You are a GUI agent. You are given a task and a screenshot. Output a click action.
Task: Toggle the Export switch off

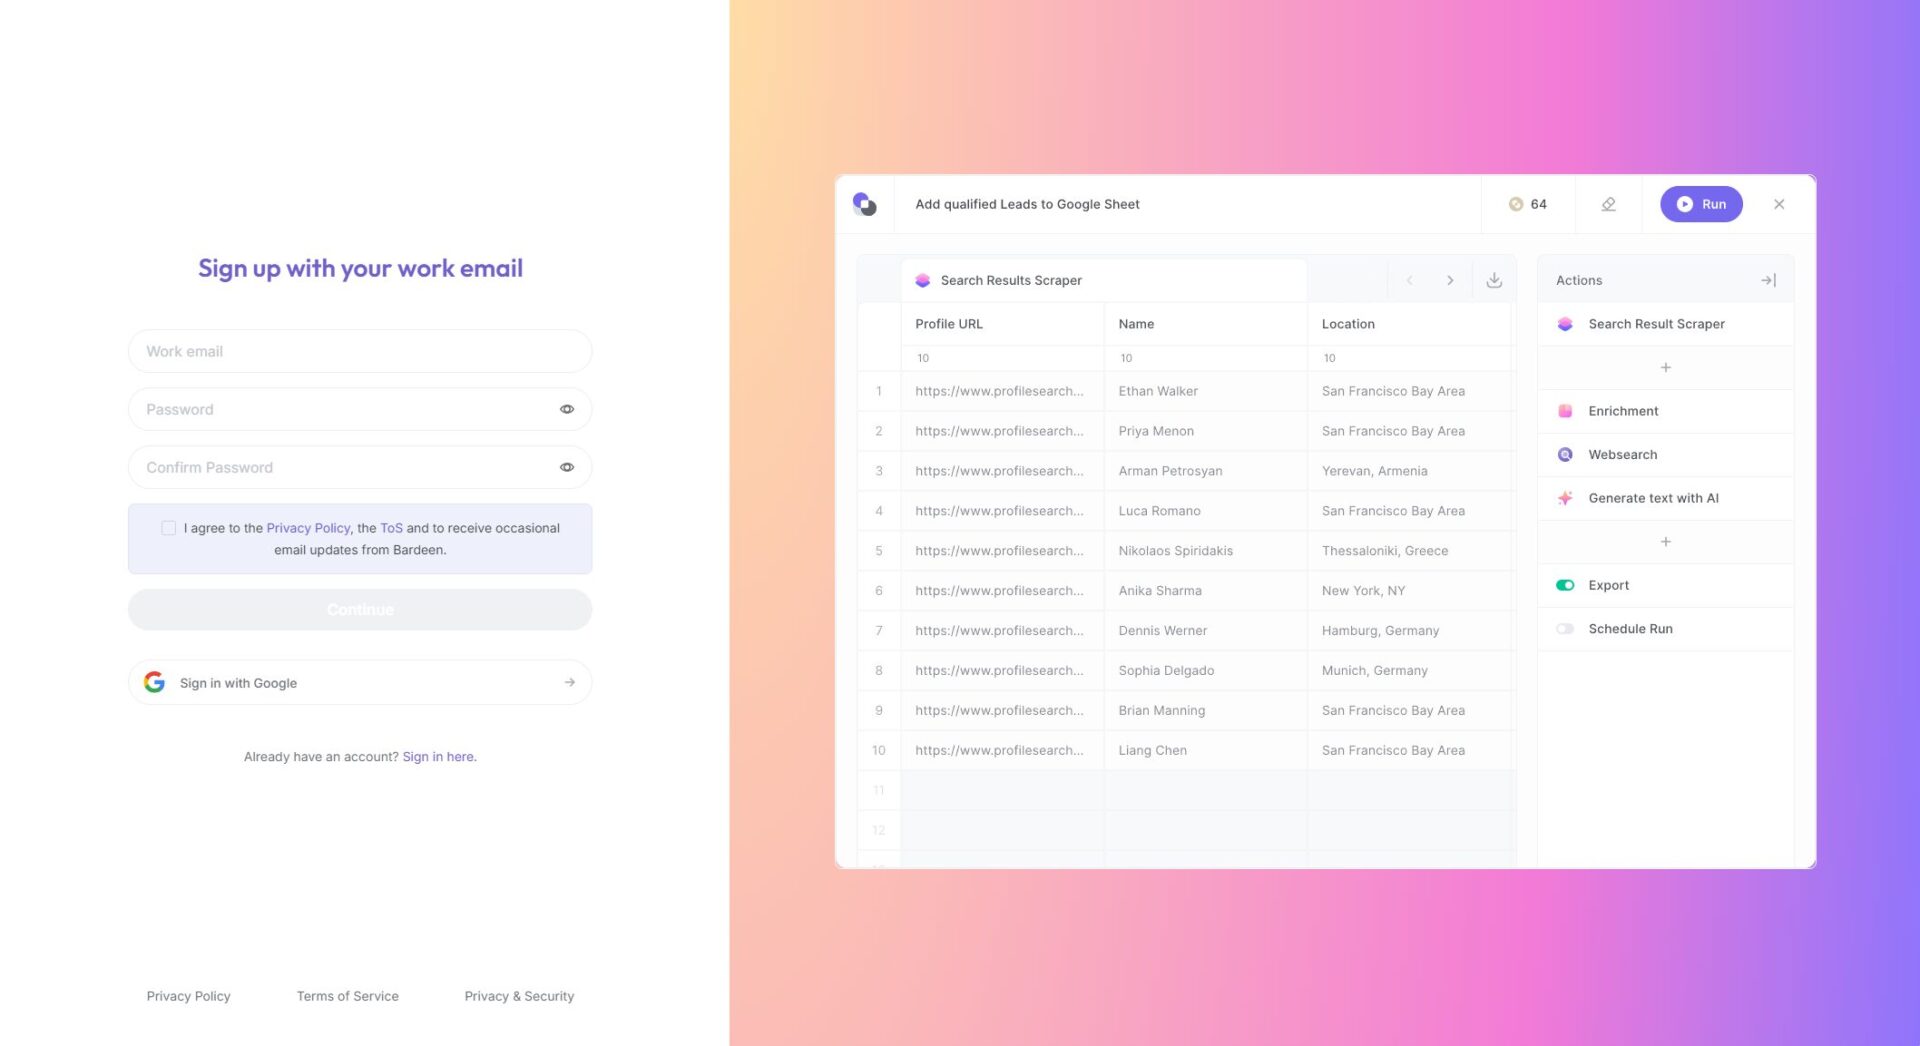[1565, 585]
